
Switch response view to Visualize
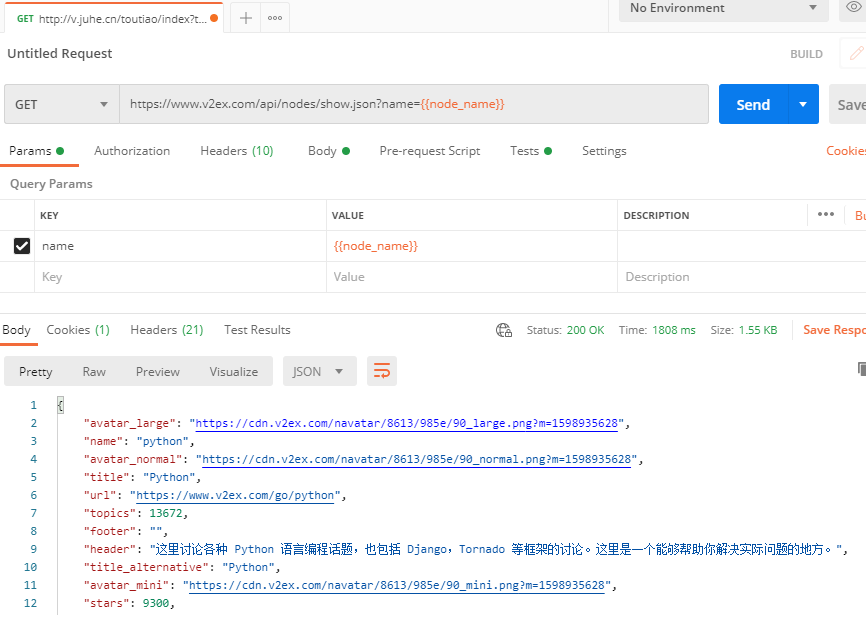pos(234,372)
